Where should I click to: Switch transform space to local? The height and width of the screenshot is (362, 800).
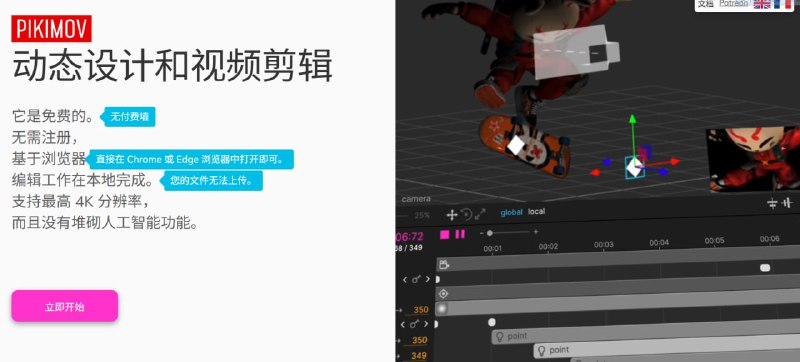[536, 211]
